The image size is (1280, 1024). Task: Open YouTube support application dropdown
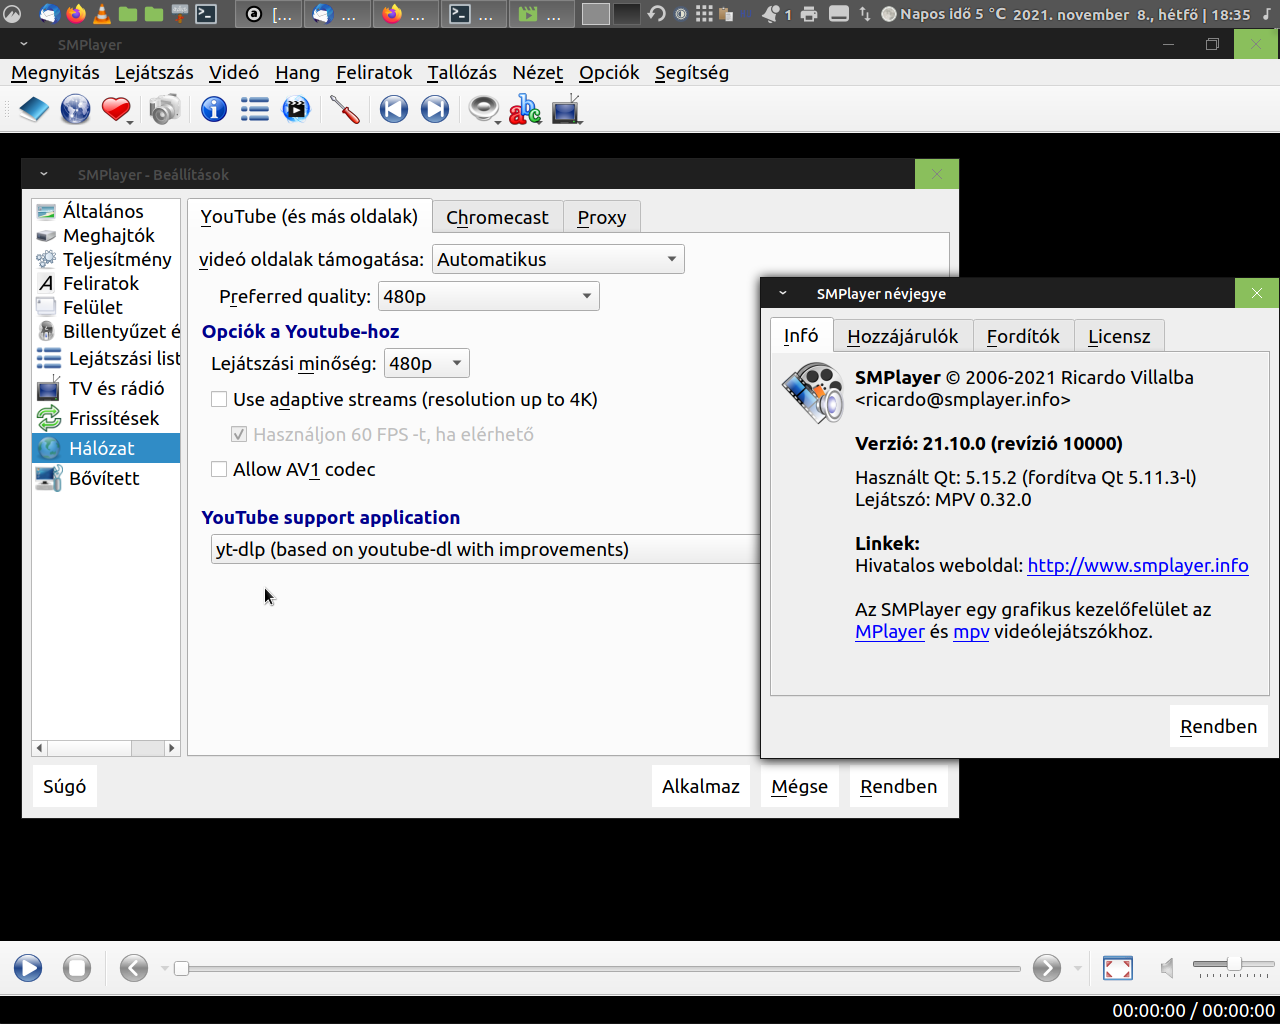coord(486,549)
